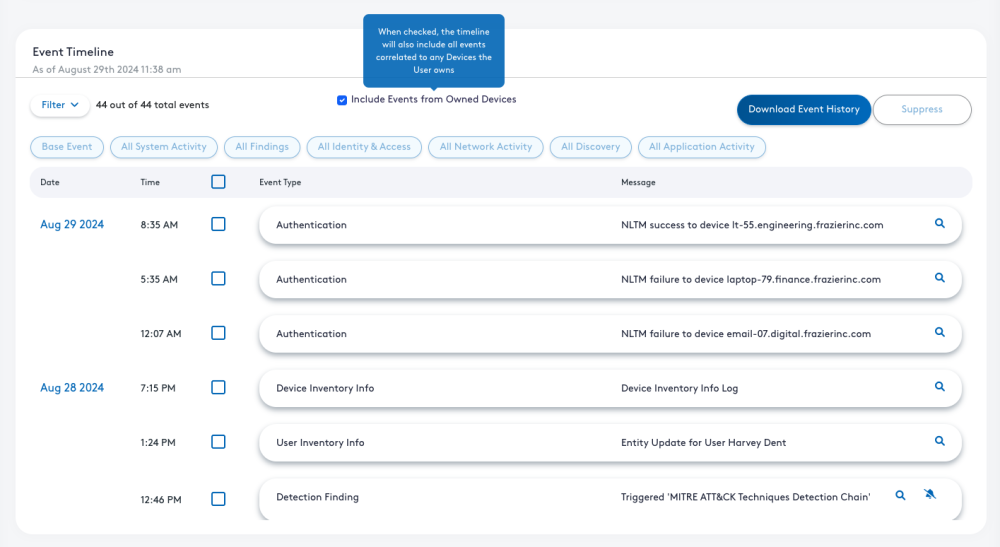Click the Event Type column header

click(280, 182)
